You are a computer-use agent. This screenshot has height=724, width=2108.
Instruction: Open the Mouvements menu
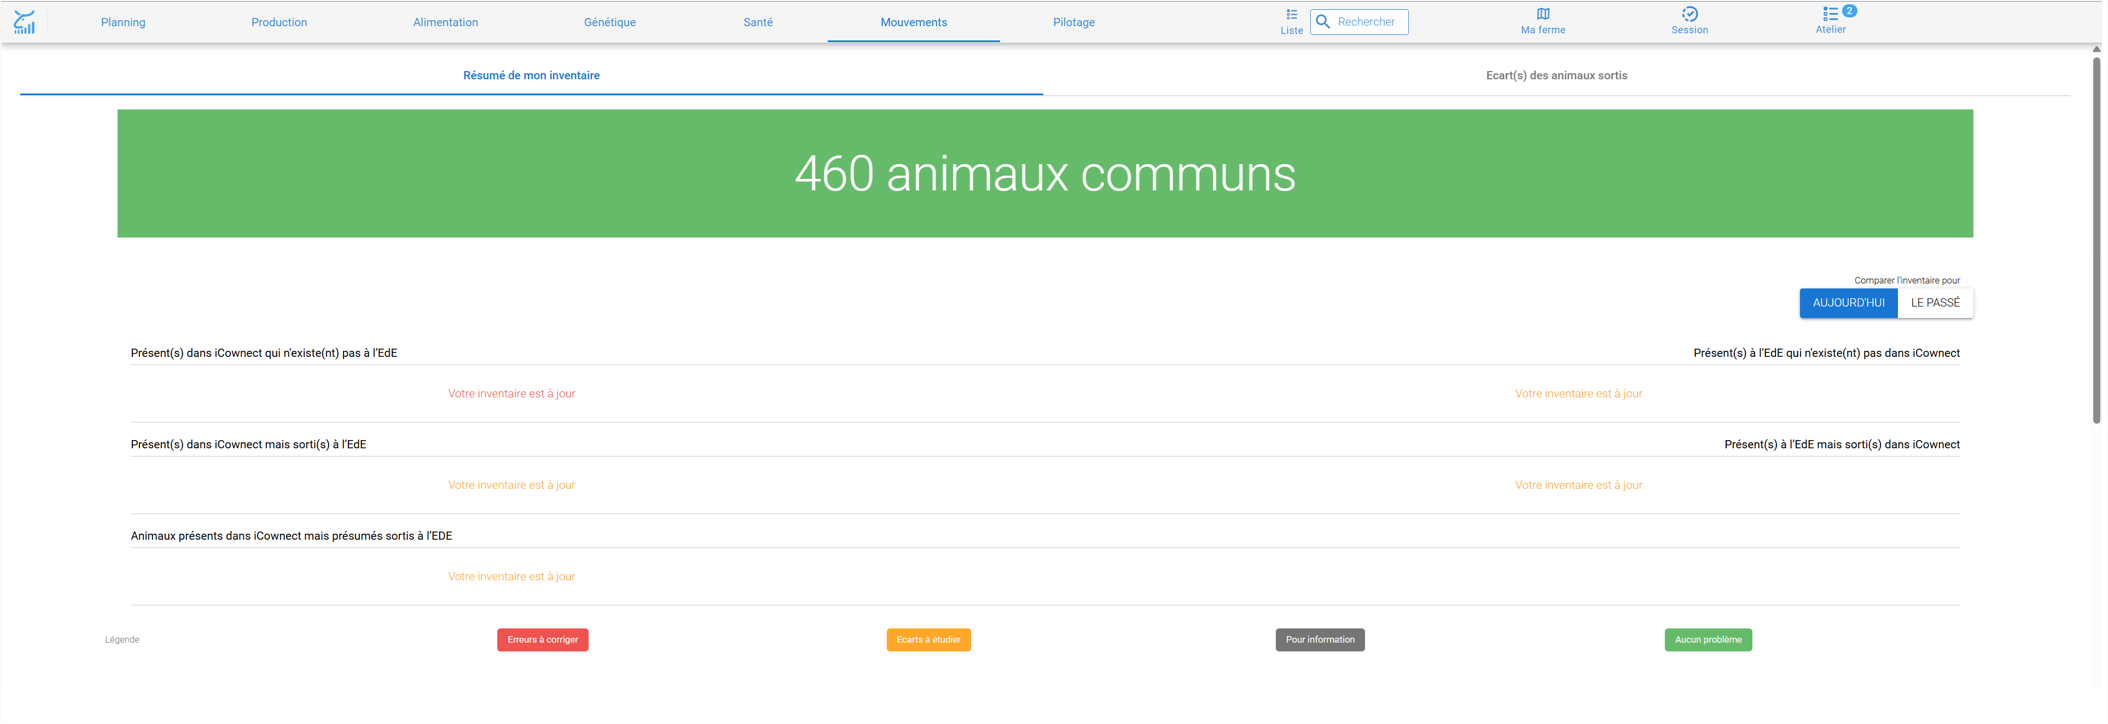914,22
